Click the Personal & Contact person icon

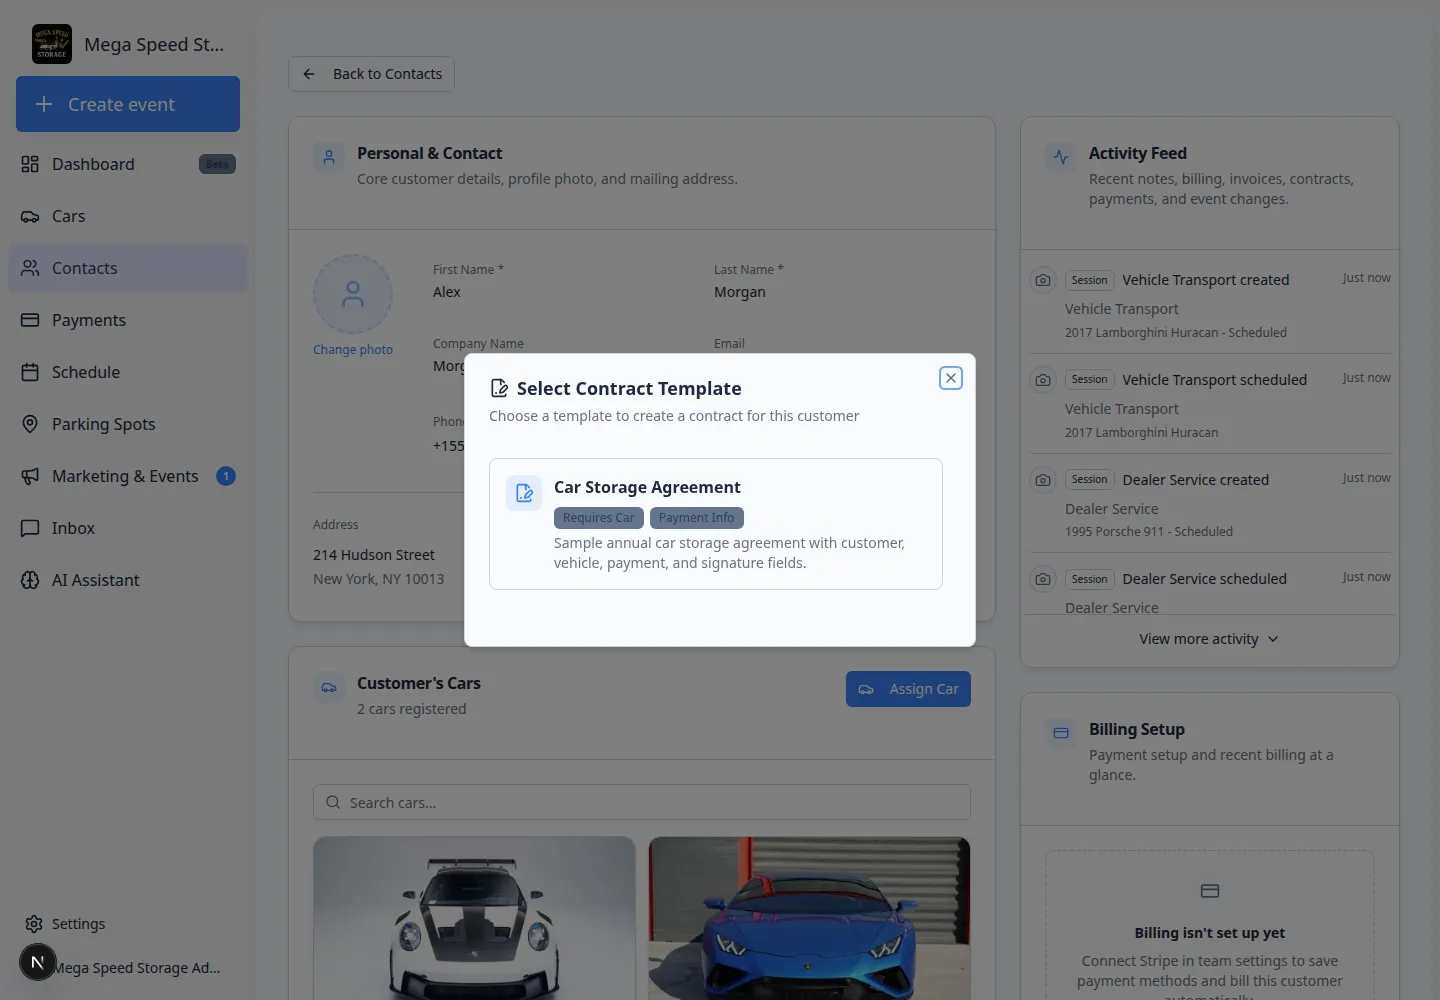coord(329,157)
